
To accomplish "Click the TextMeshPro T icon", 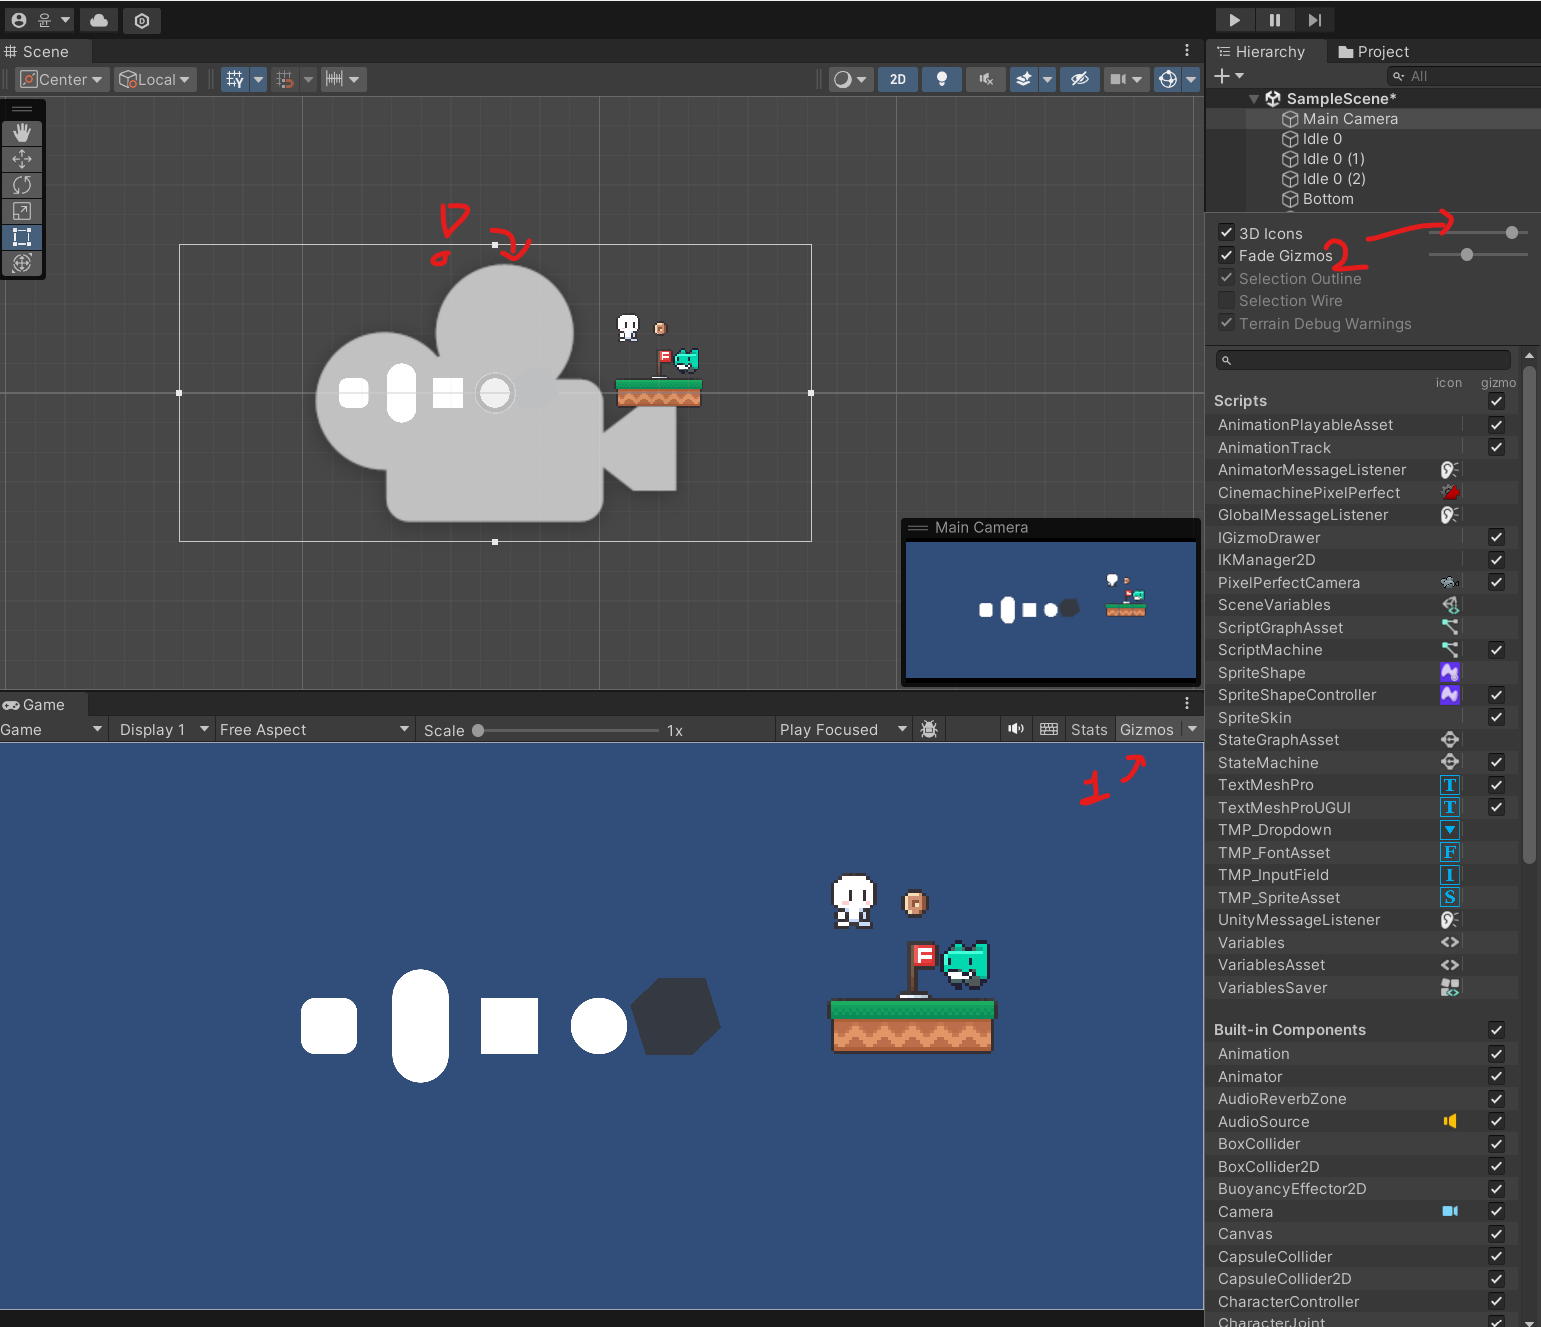I will pyautogui.click(x=1450, y=785).
